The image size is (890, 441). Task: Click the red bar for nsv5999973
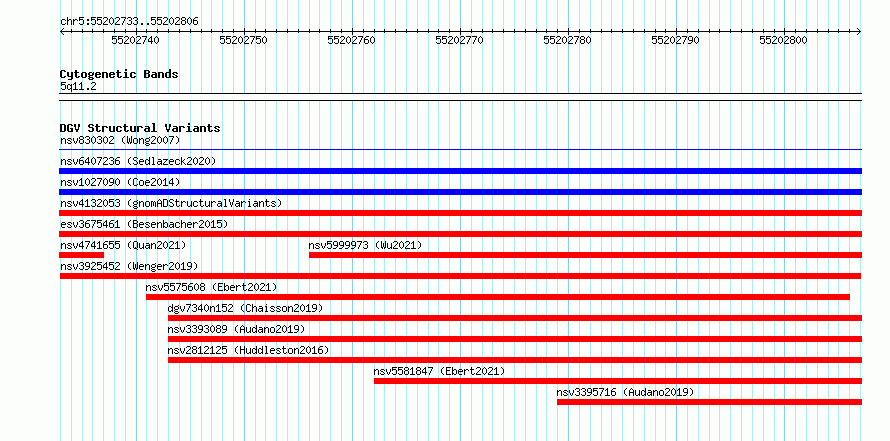(586, 255)
